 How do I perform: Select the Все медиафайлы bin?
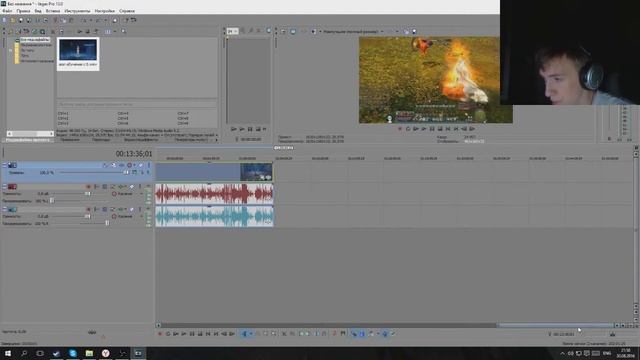tap(35, 40)
